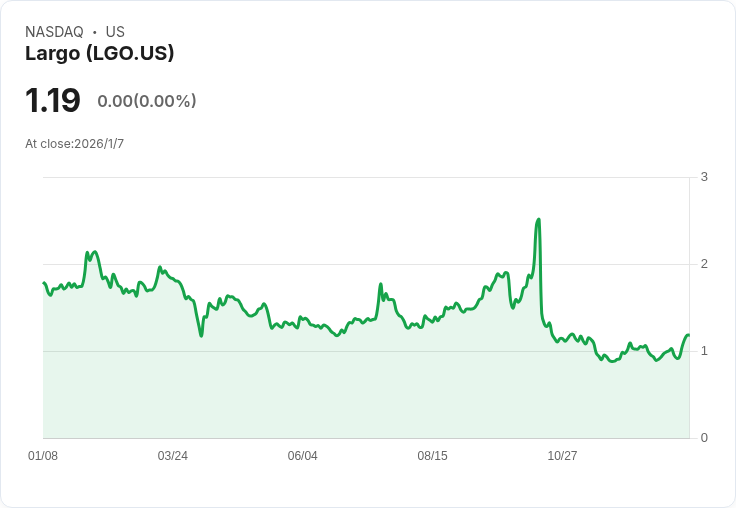This screenshot has width=736, height=508.
Task: Click the leftmost start of the price line
Action: point(44,283)
